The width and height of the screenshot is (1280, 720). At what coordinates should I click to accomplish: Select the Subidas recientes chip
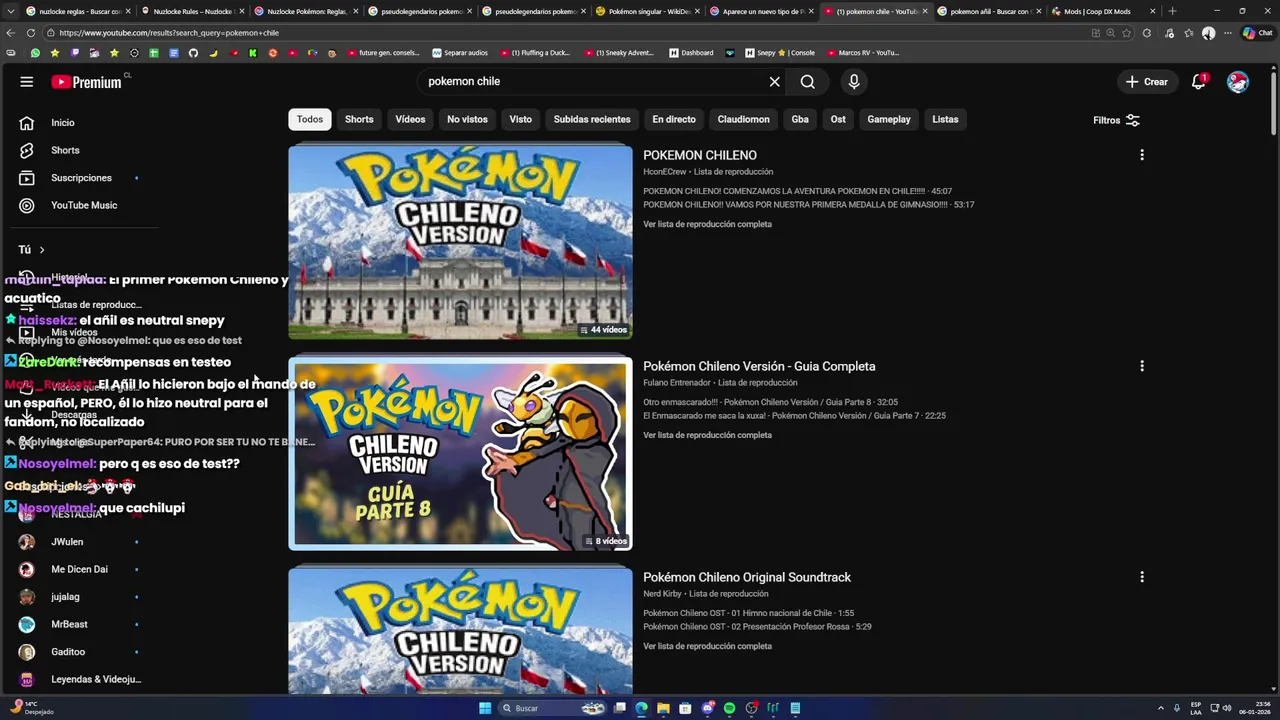tap(592, 119)
